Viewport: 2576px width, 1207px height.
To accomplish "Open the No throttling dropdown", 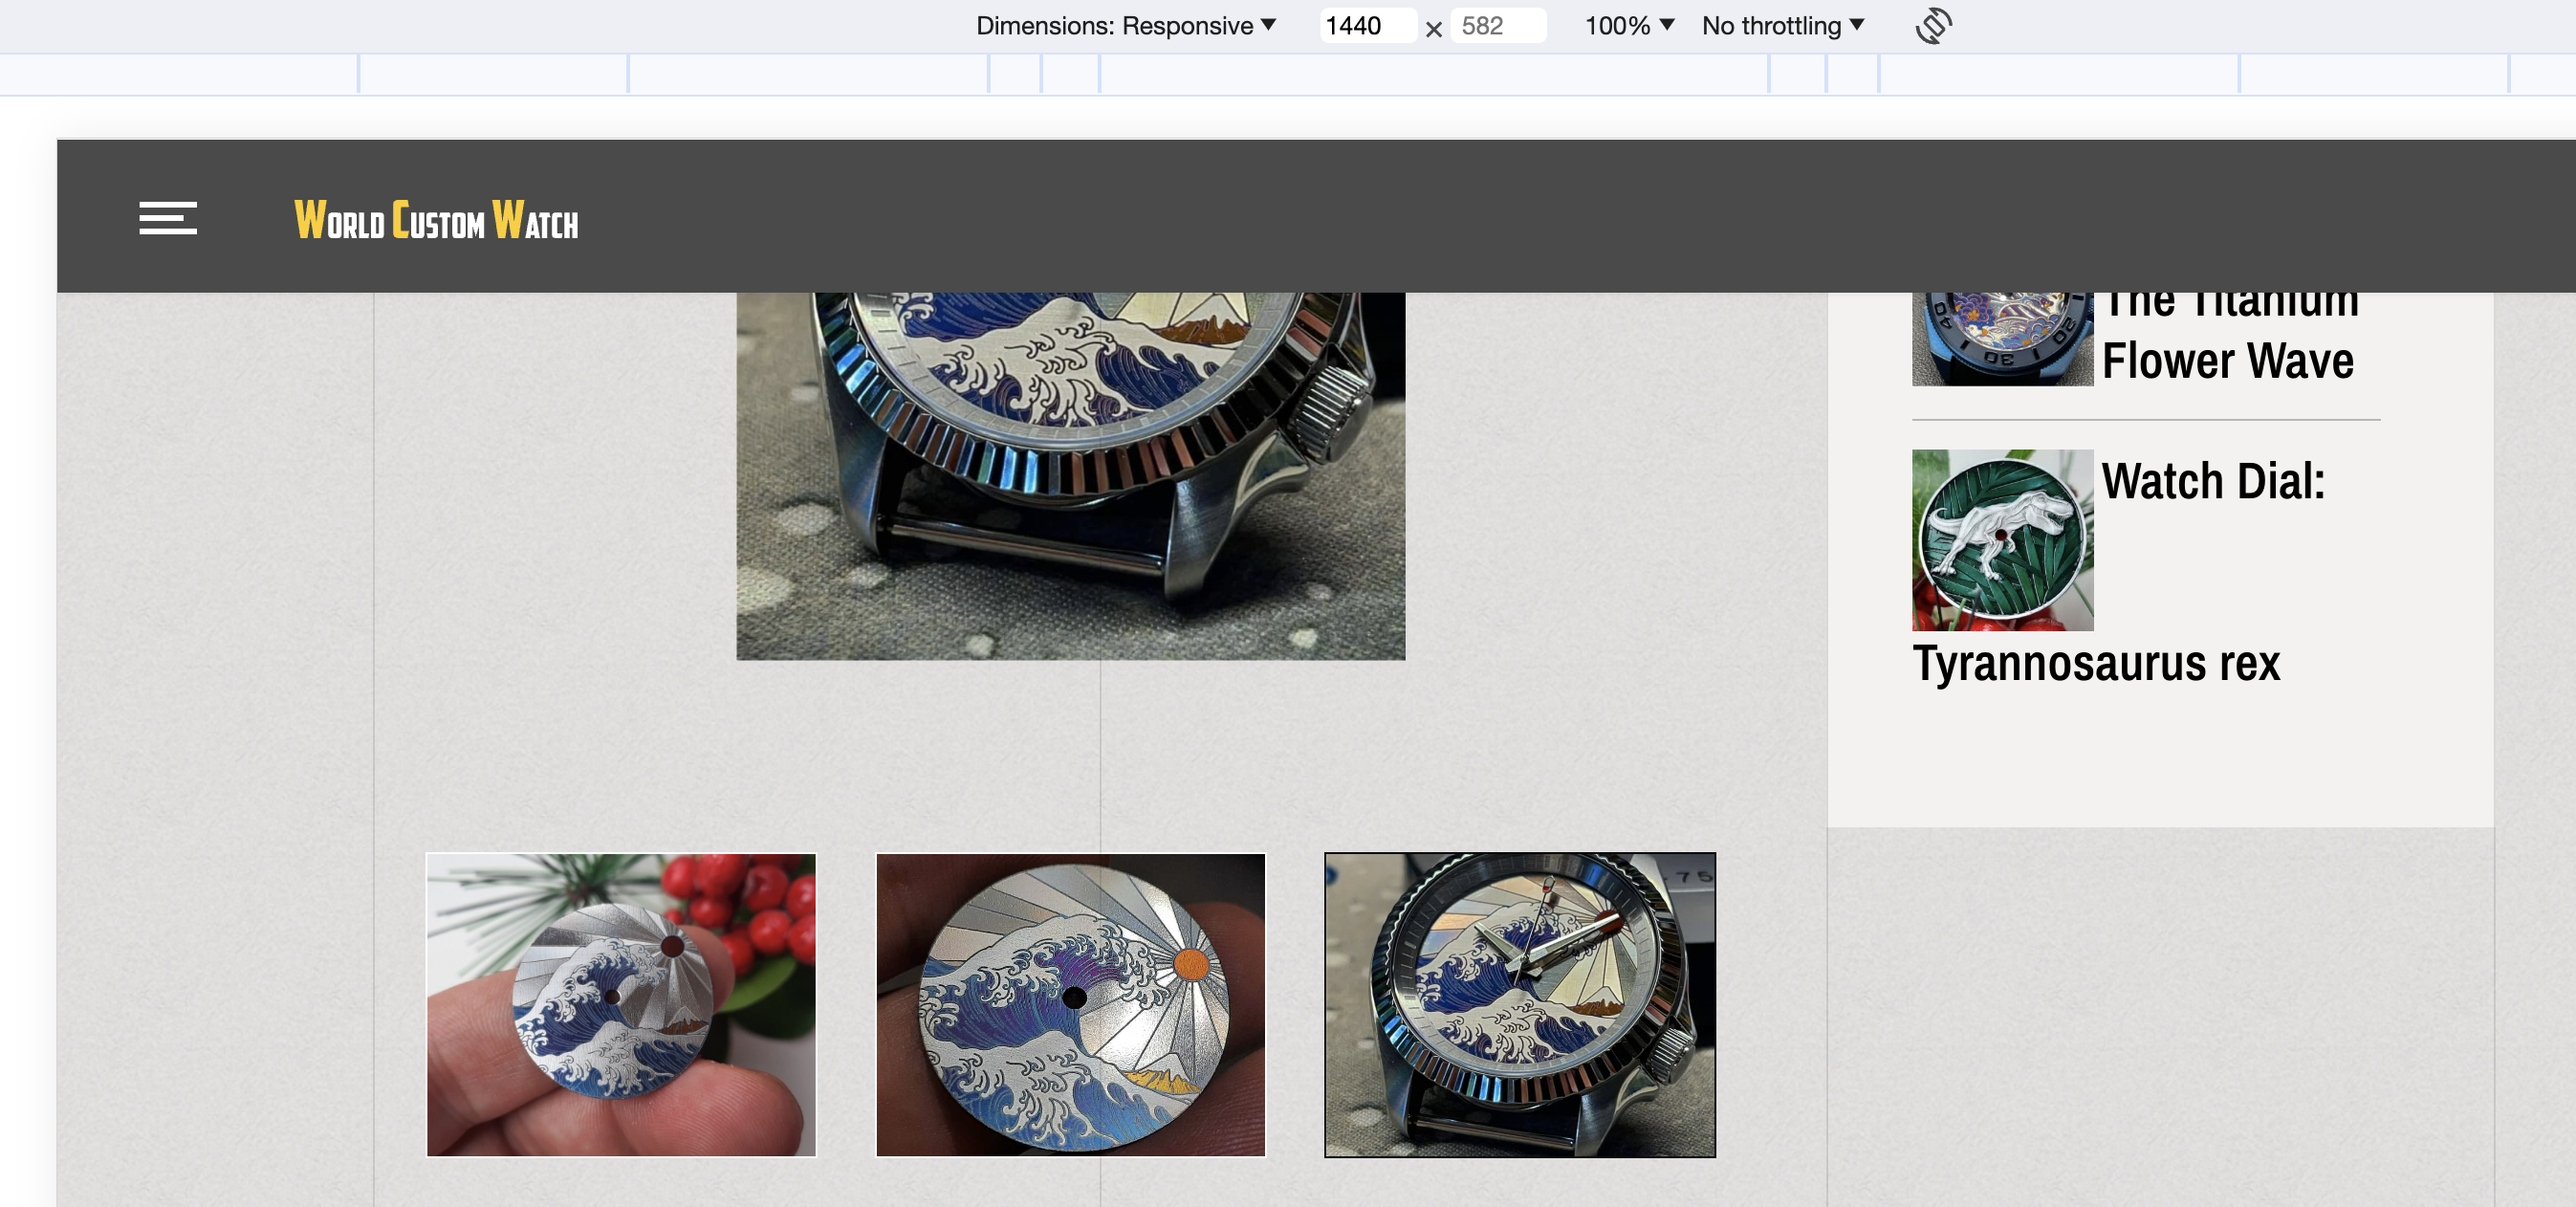I will (1782, 25).
